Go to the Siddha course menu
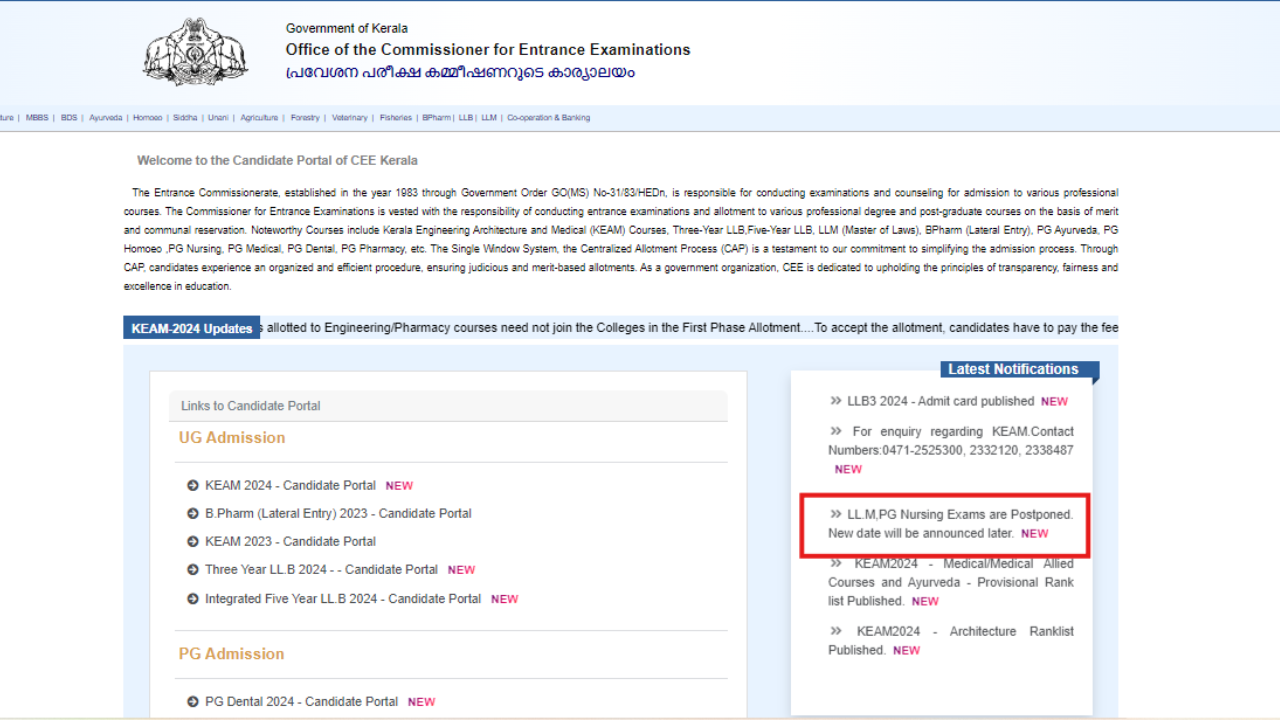 click(185, 118)
